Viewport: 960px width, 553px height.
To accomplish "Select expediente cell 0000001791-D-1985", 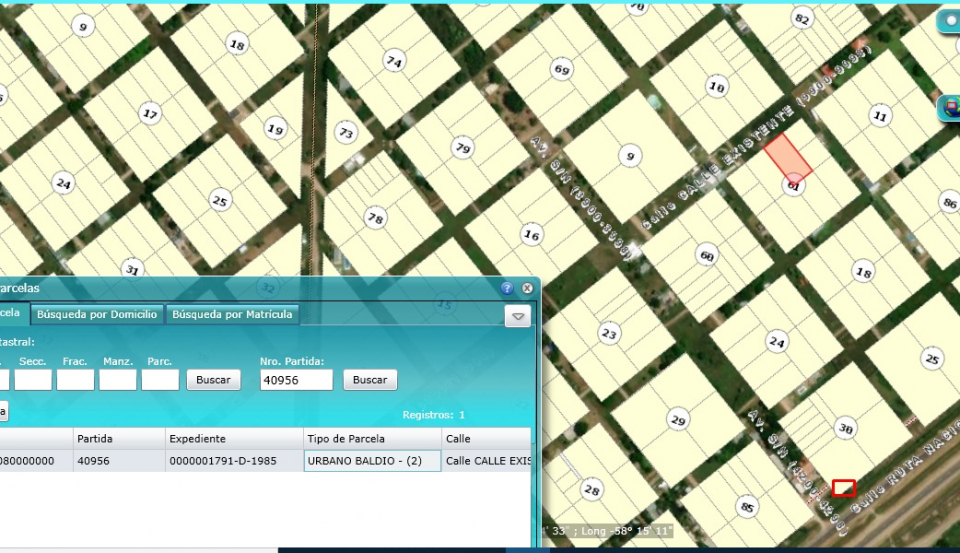I will (234, 461).
